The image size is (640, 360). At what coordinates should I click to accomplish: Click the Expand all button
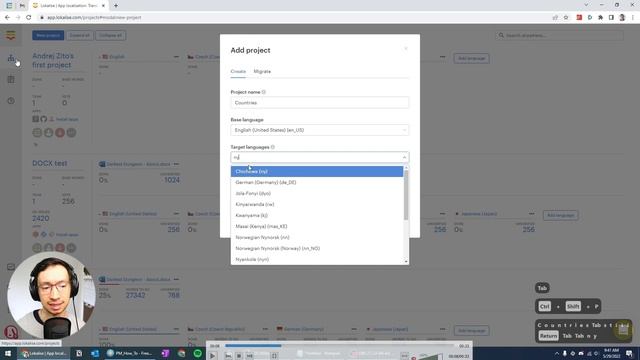pyautogui.click(x=79, y=36)
